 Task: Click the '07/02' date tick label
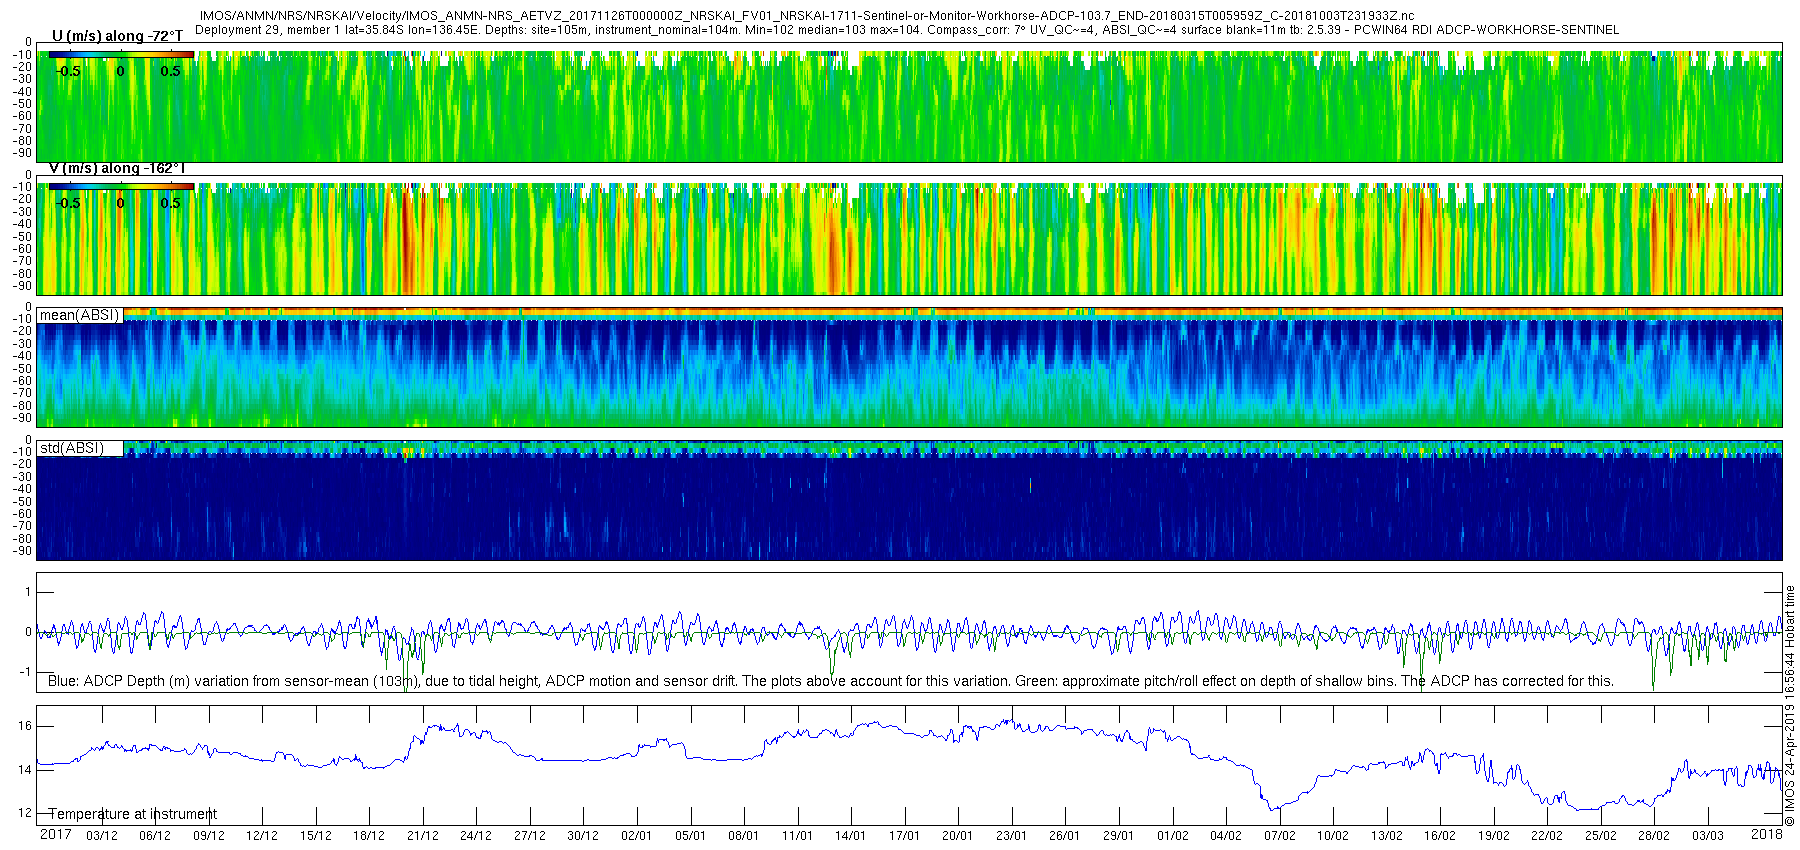(x=1280, y=836)
